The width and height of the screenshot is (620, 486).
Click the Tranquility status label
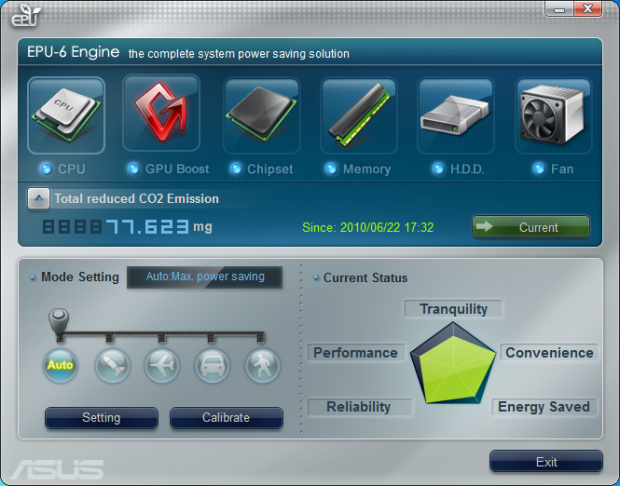tap(454, 309)
